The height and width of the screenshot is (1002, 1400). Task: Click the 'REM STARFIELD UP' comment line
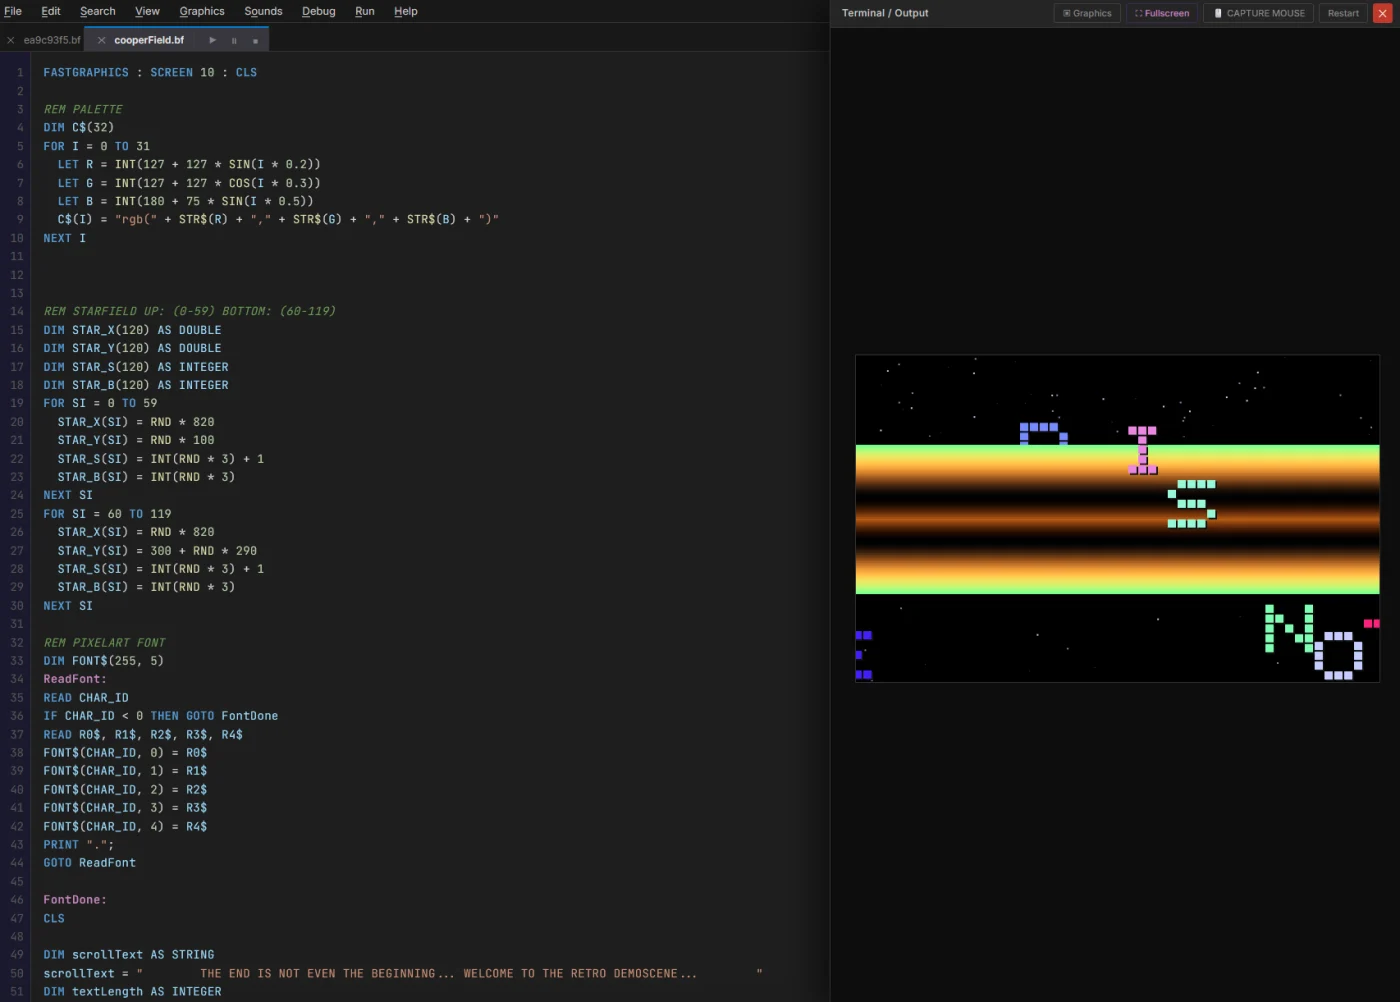tap(189, 312)
